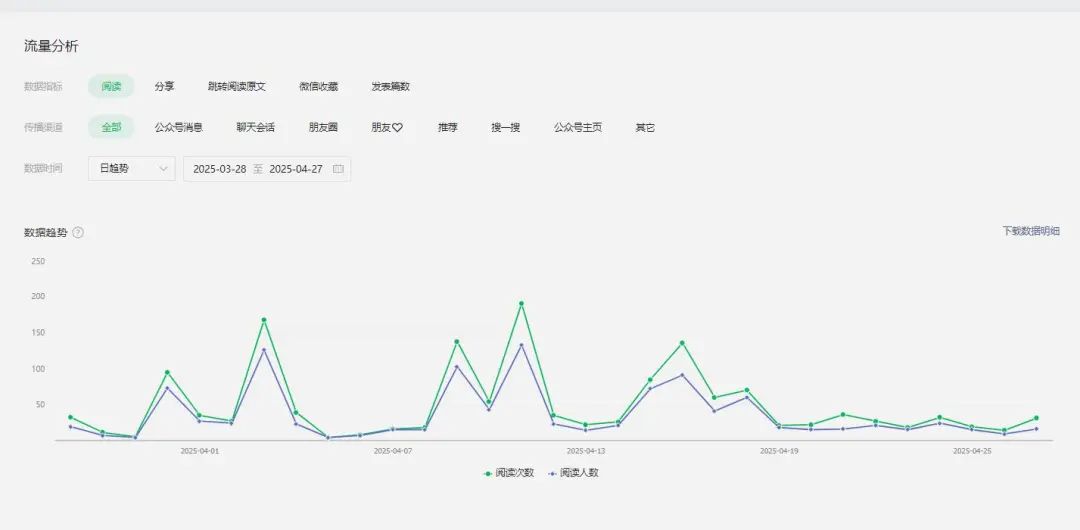Image resolution: width=1080 pixels, height=530 pixels.
Task: Click start date 2025-03-28 field
Action: pos(219,169)
